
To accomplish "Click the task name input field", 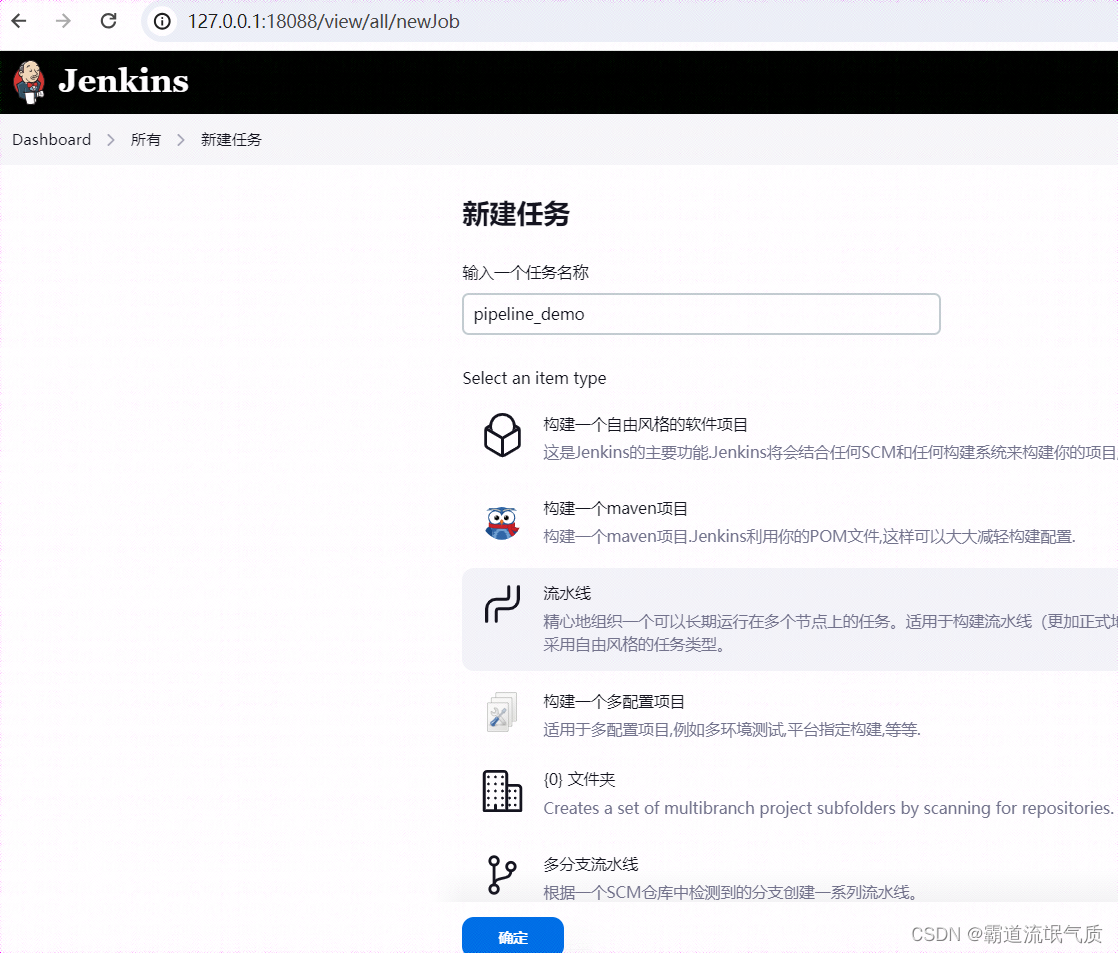I will coord(701,314).
